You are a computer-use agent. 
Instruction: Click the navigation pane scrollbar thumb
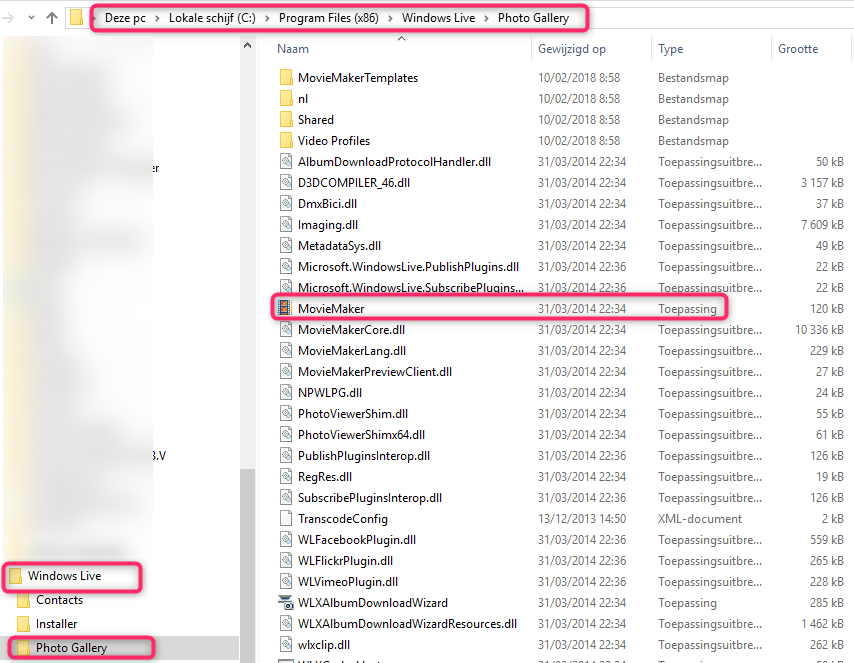pyautogui.click(x=247, y=565)
